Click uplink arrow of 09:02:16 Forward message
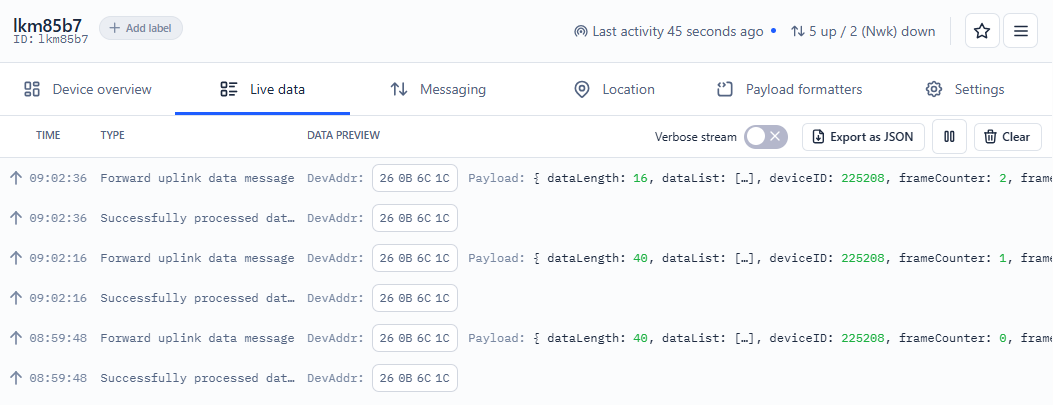The height and width of the screenshot is (405, 1053). pos(16,258)
